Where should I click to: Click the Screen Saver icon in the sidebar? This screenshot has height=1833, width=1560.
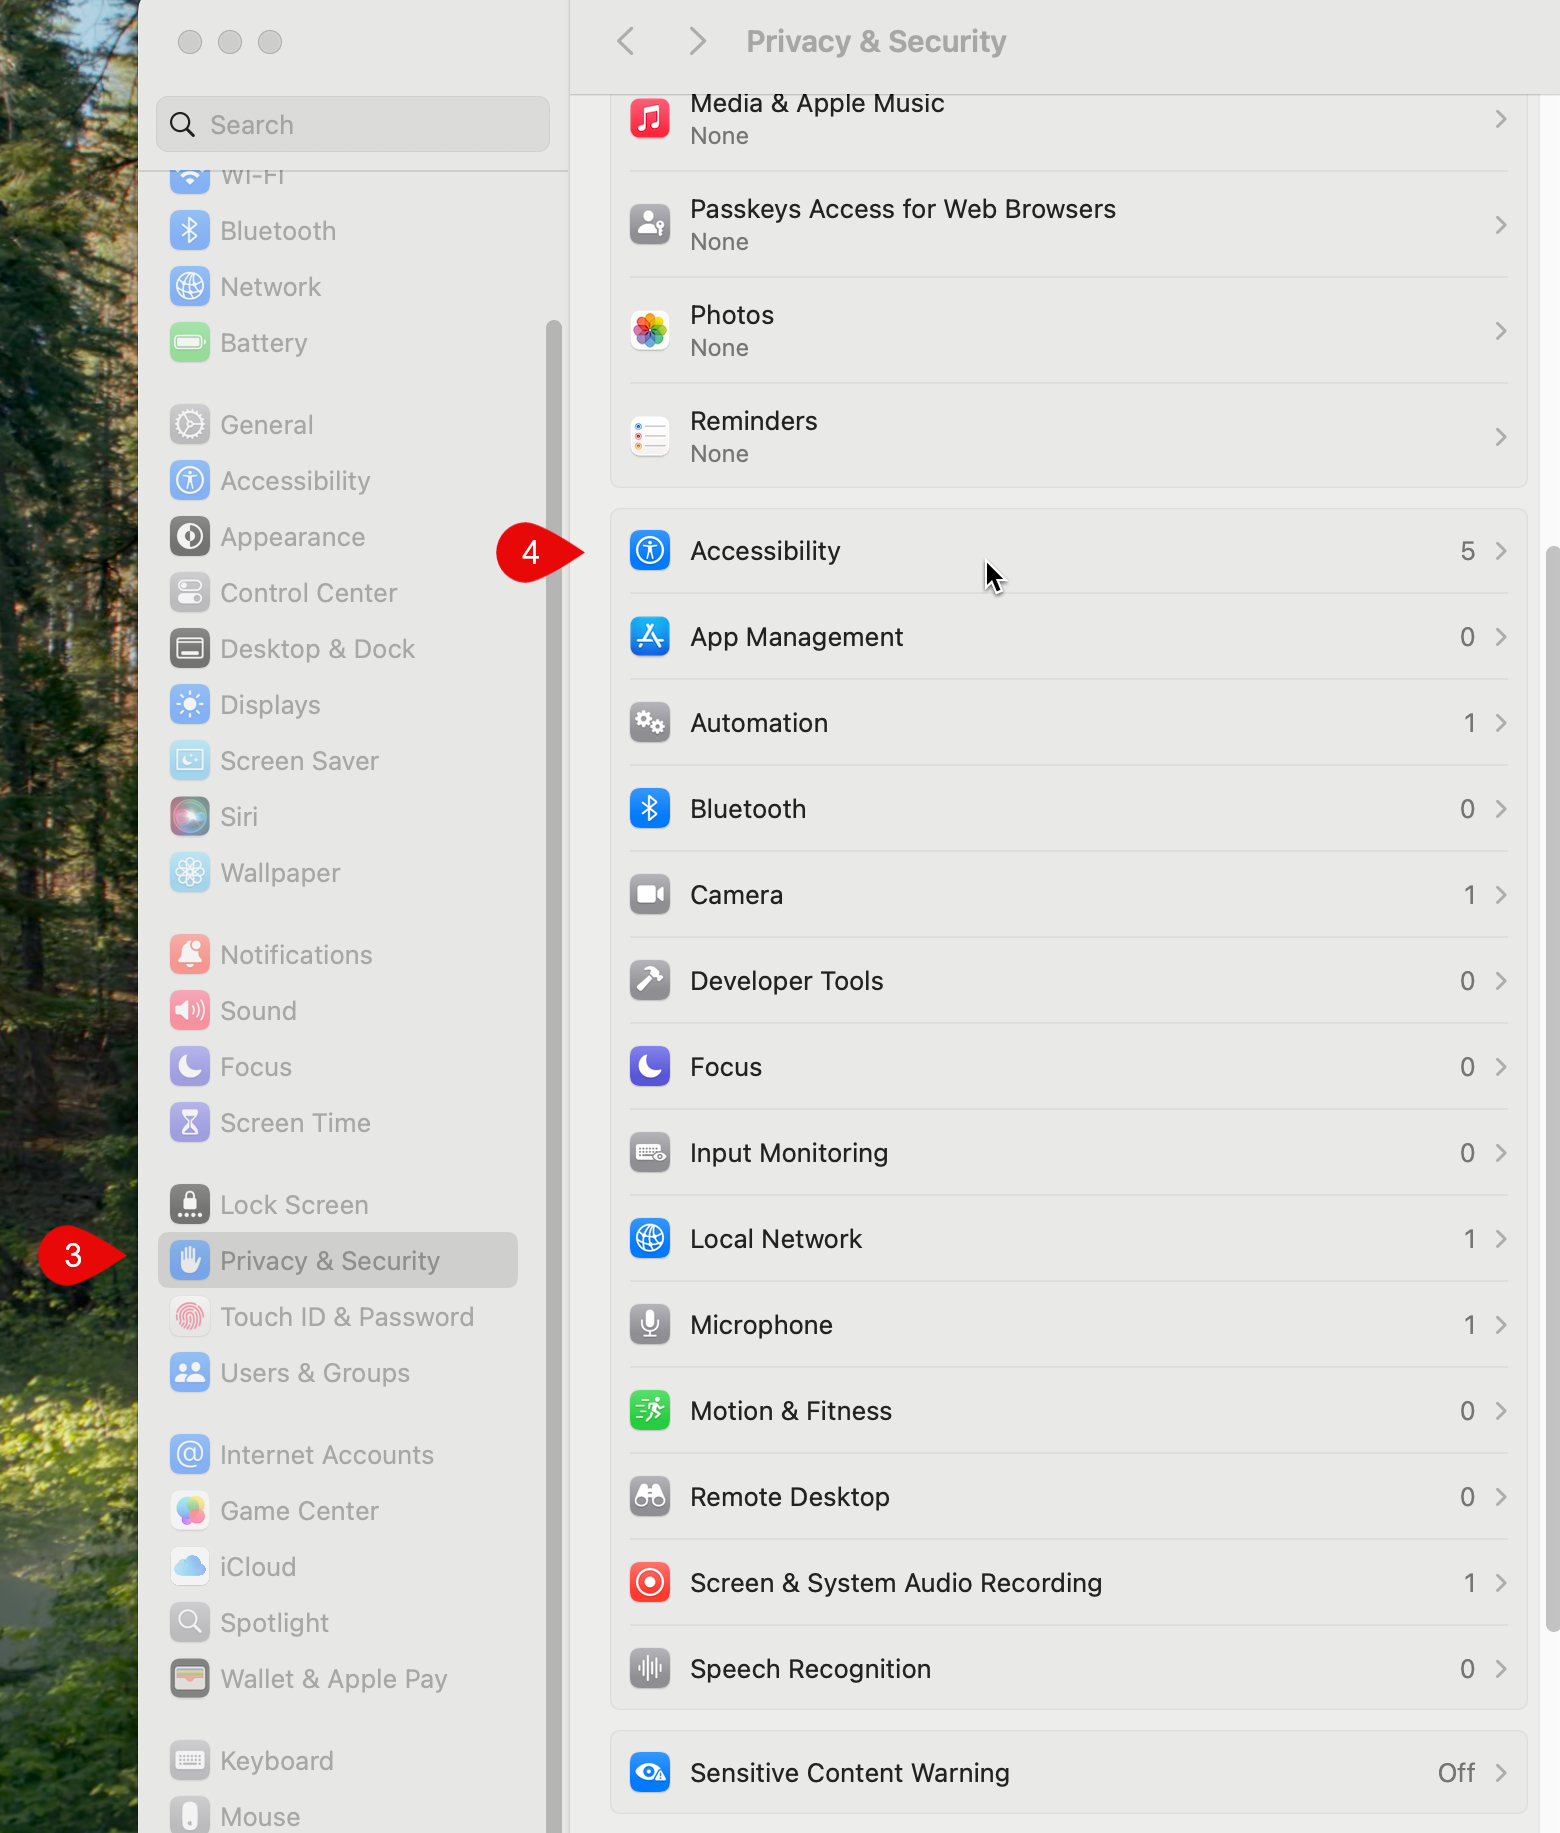pos(190,761)
